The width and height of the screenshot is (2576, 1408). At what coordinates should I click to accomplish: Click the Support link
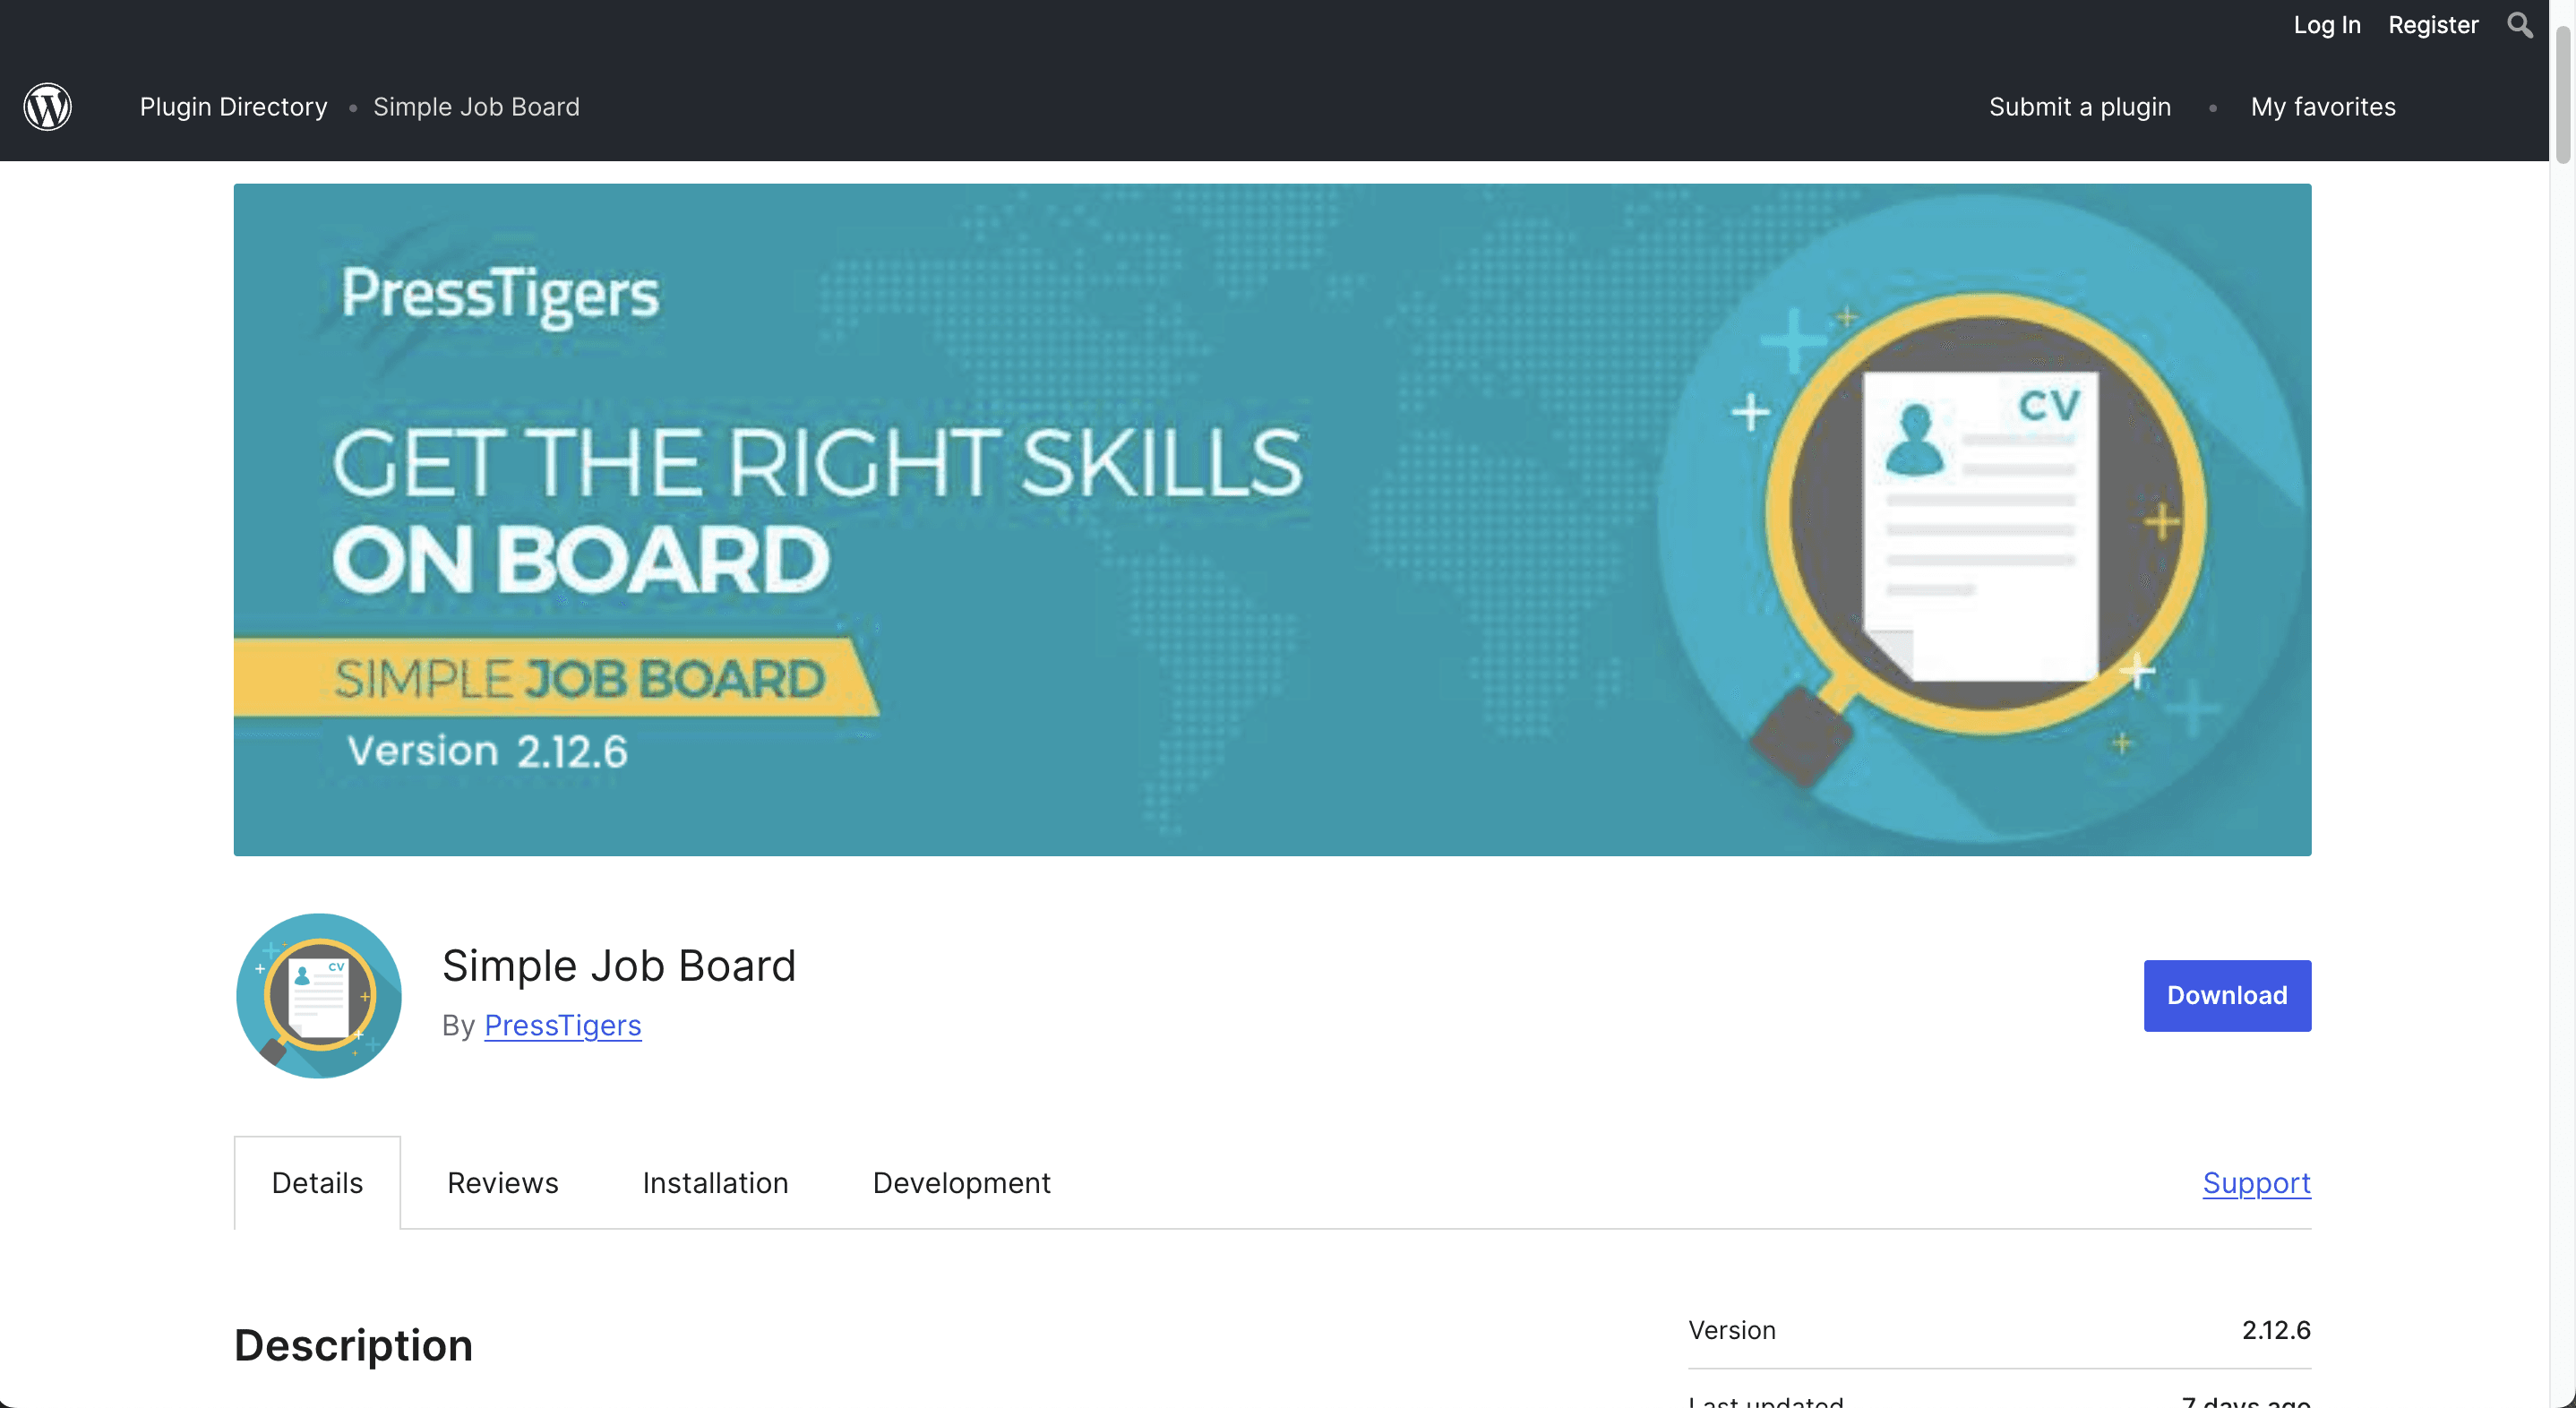[2257, 1182]
